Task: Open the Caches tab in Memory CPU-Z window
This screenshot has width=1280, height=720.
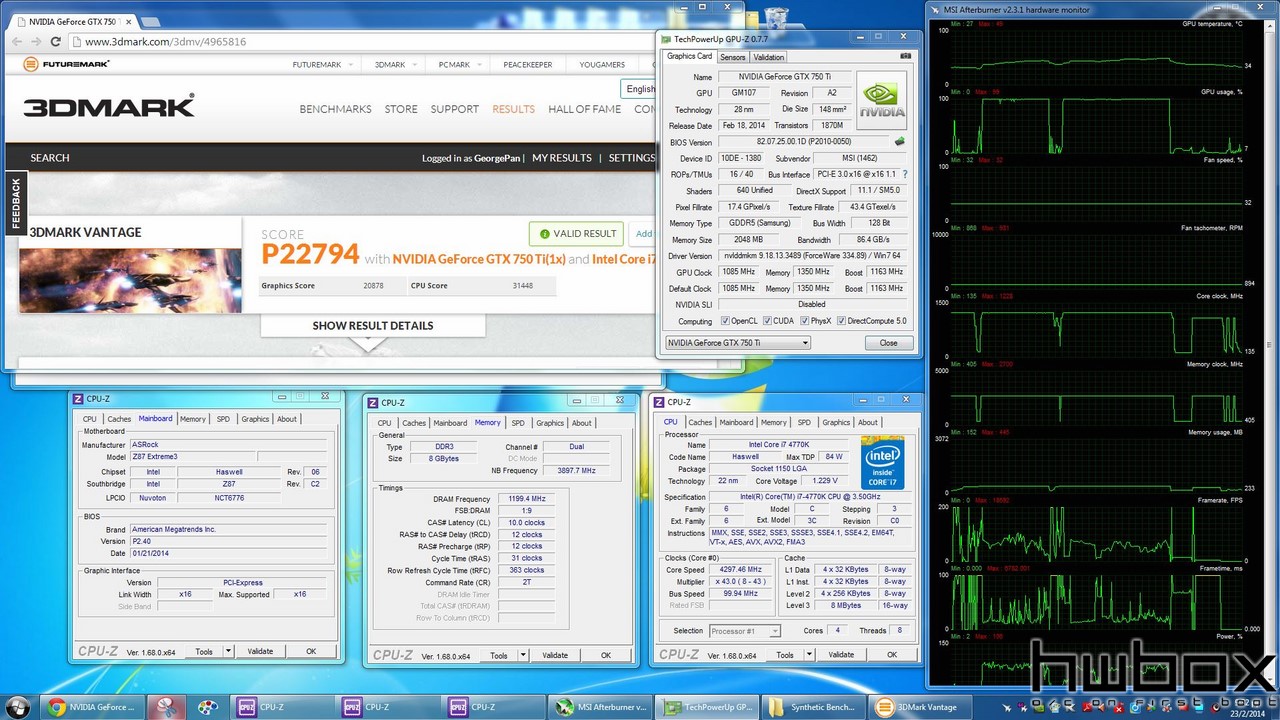Action: tap(414, 423)
